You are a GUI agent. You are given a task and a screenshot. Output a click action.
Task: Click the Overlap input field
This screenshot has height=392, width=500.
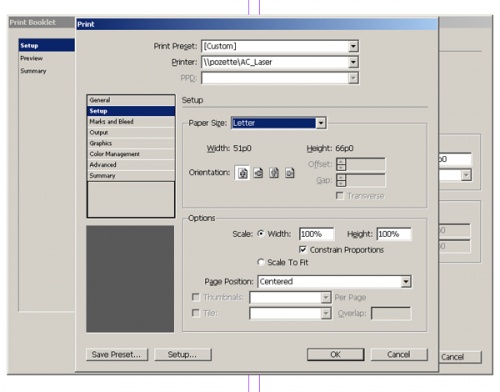point(391,313)
